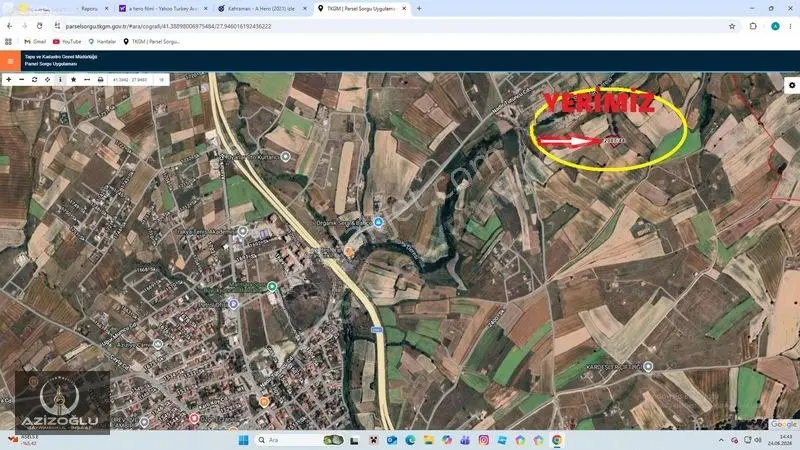Zoom in with the plus tool
800x450 pixels.
tap(9, 80)
